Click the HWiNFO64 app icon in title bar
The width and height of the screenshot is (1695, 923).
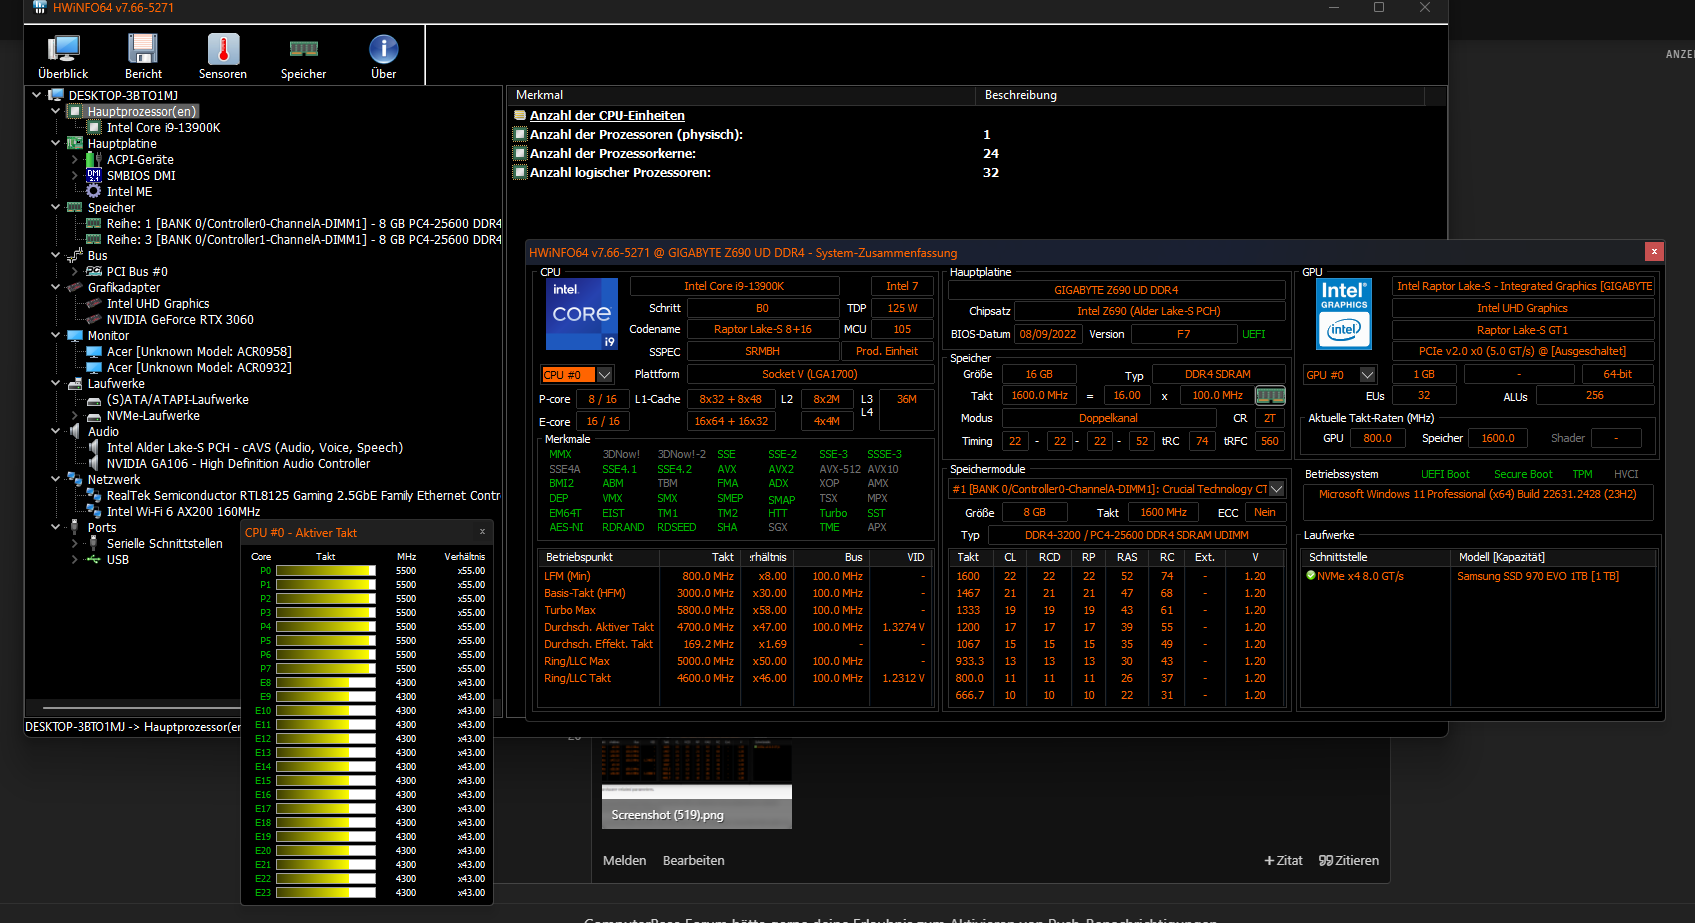click(x=40, y=7)
